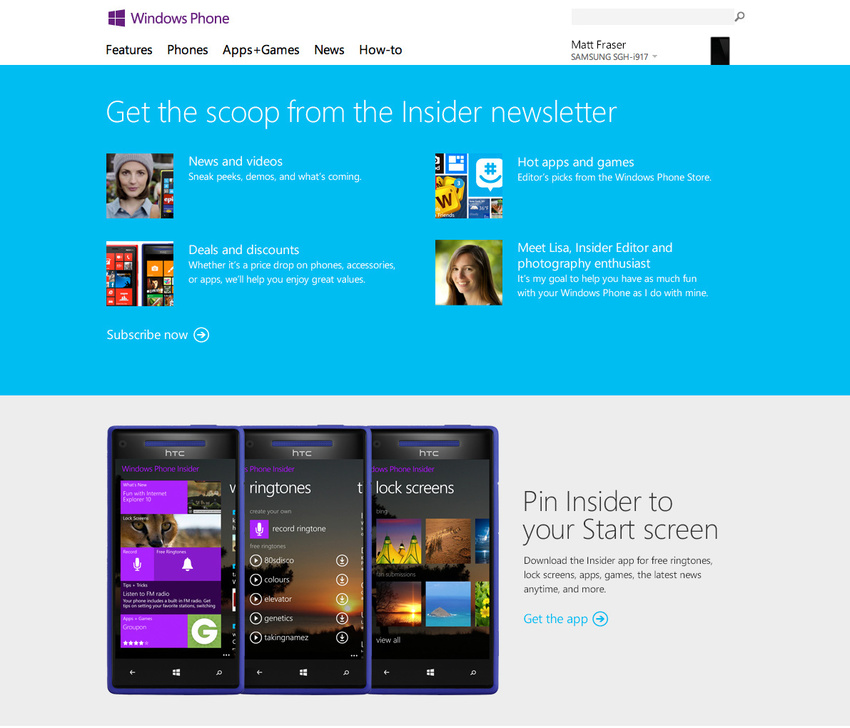Screen dimensions: 850x728
Task: Click the Get the app arrow icon
Action: [600, 619]
